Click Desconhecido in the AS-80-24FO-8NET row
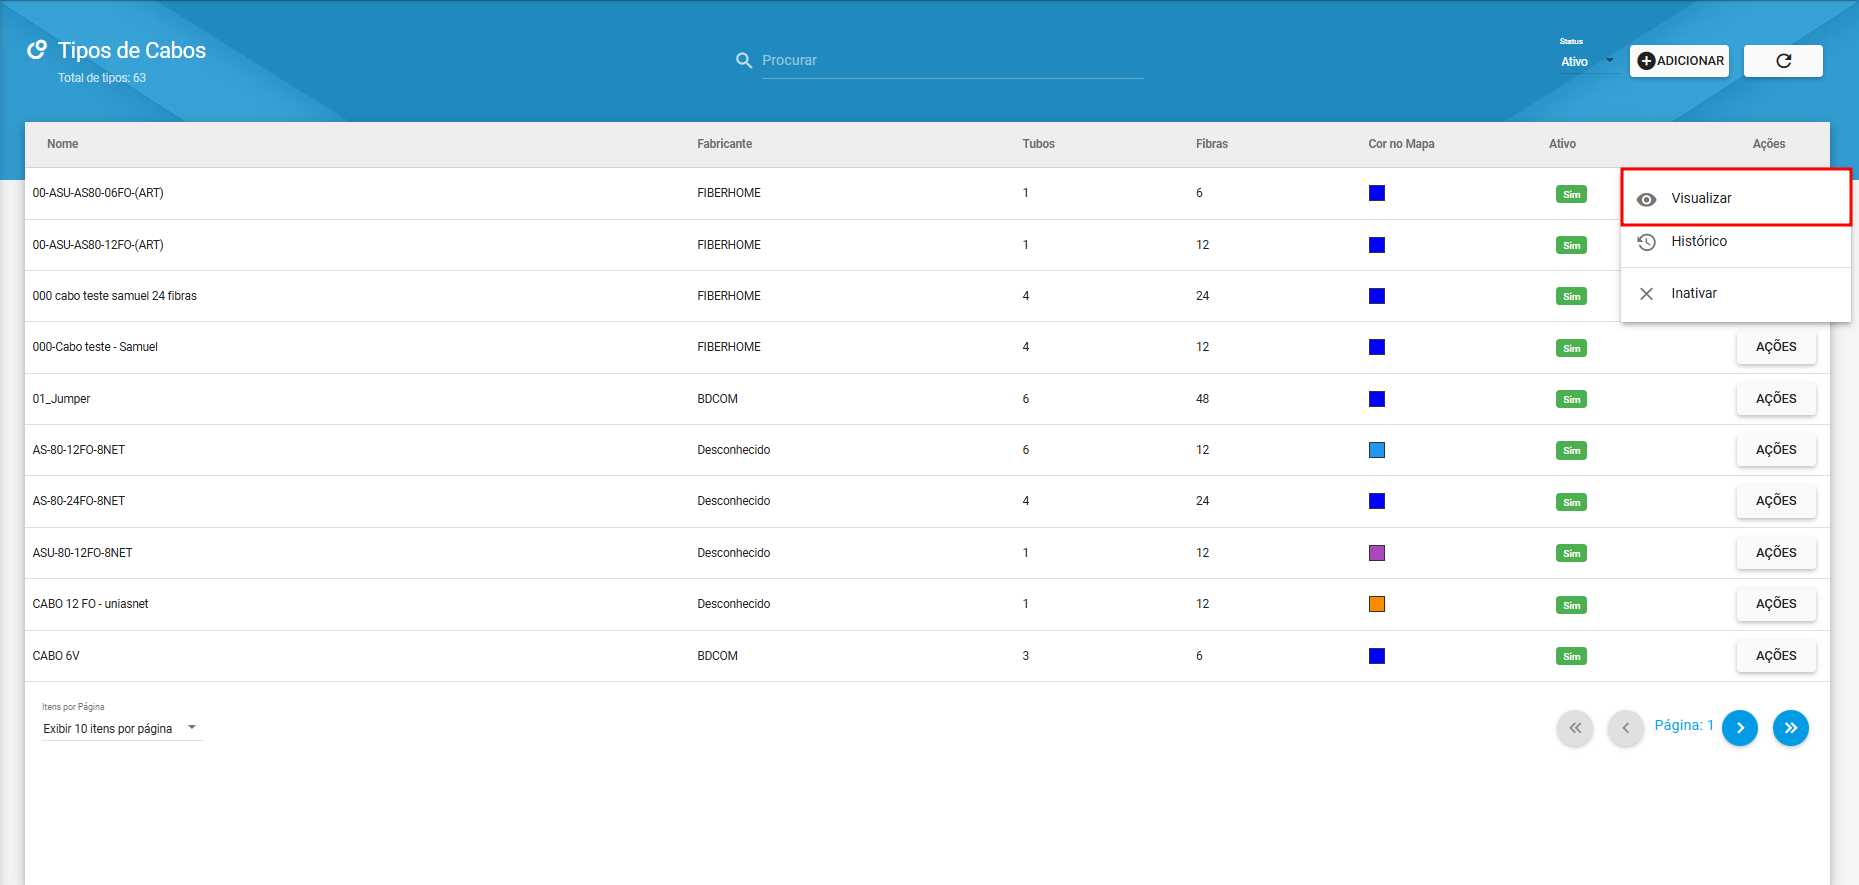1859x885 pixels. point(733,501)
